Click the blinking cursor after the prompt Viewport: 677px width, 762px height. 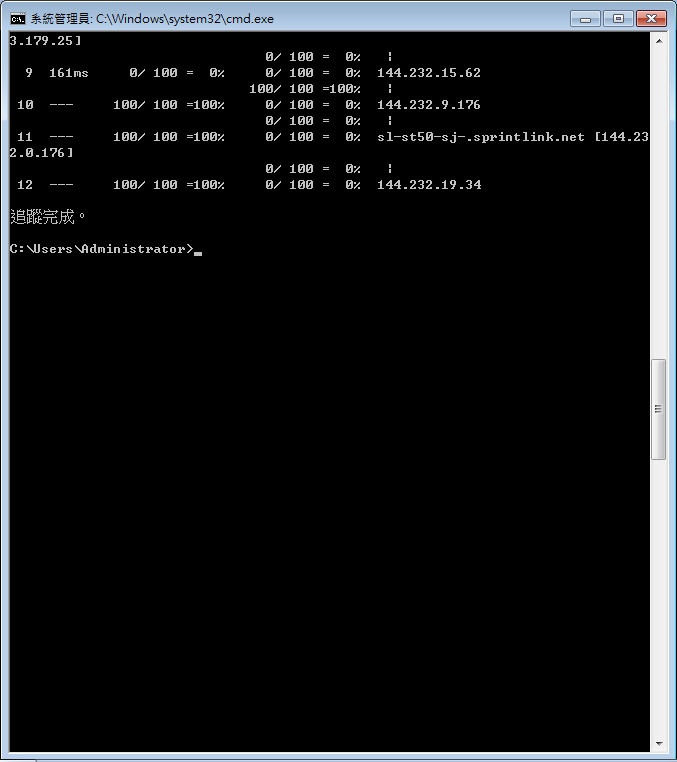pos(198,253)
